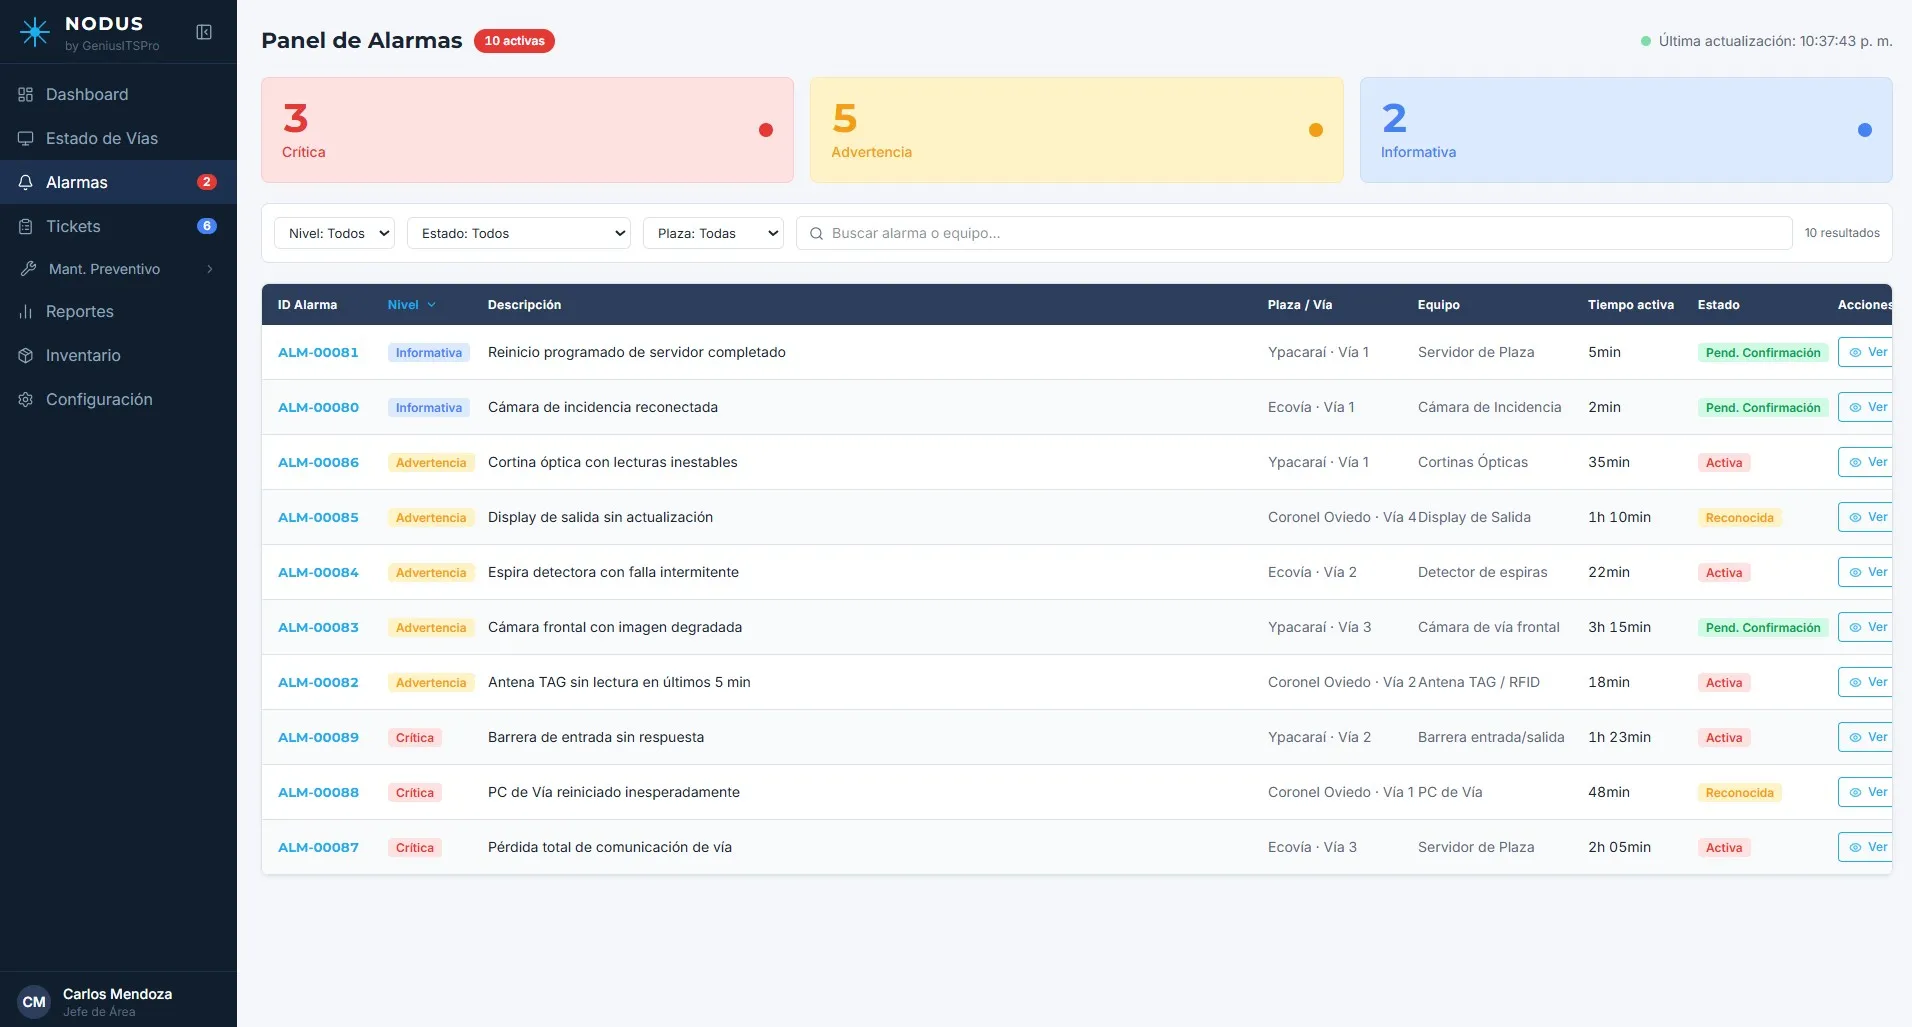1912x1027 pixels.
Task: Click Ver for alarm ALM-00084
Action: pos(1866,572)
